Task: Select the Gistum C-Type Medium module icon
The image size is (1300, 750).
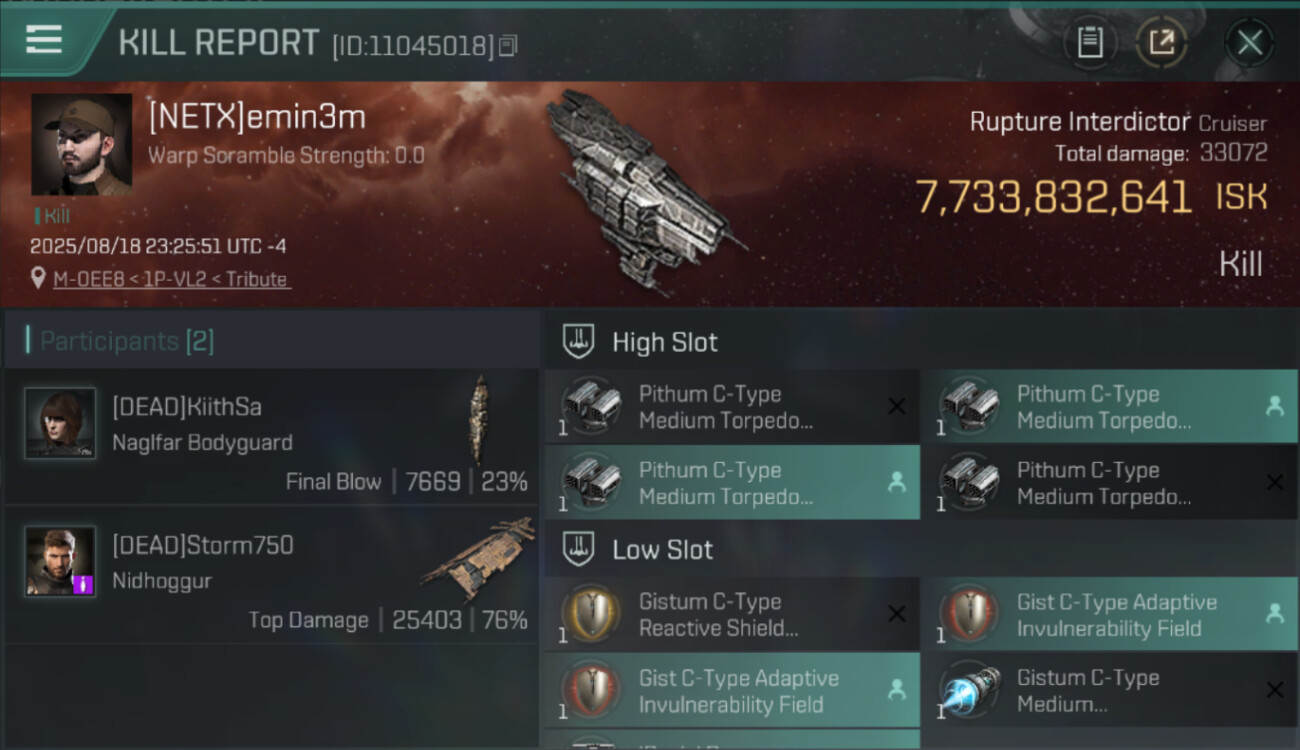Action: [x=970, y=691]
